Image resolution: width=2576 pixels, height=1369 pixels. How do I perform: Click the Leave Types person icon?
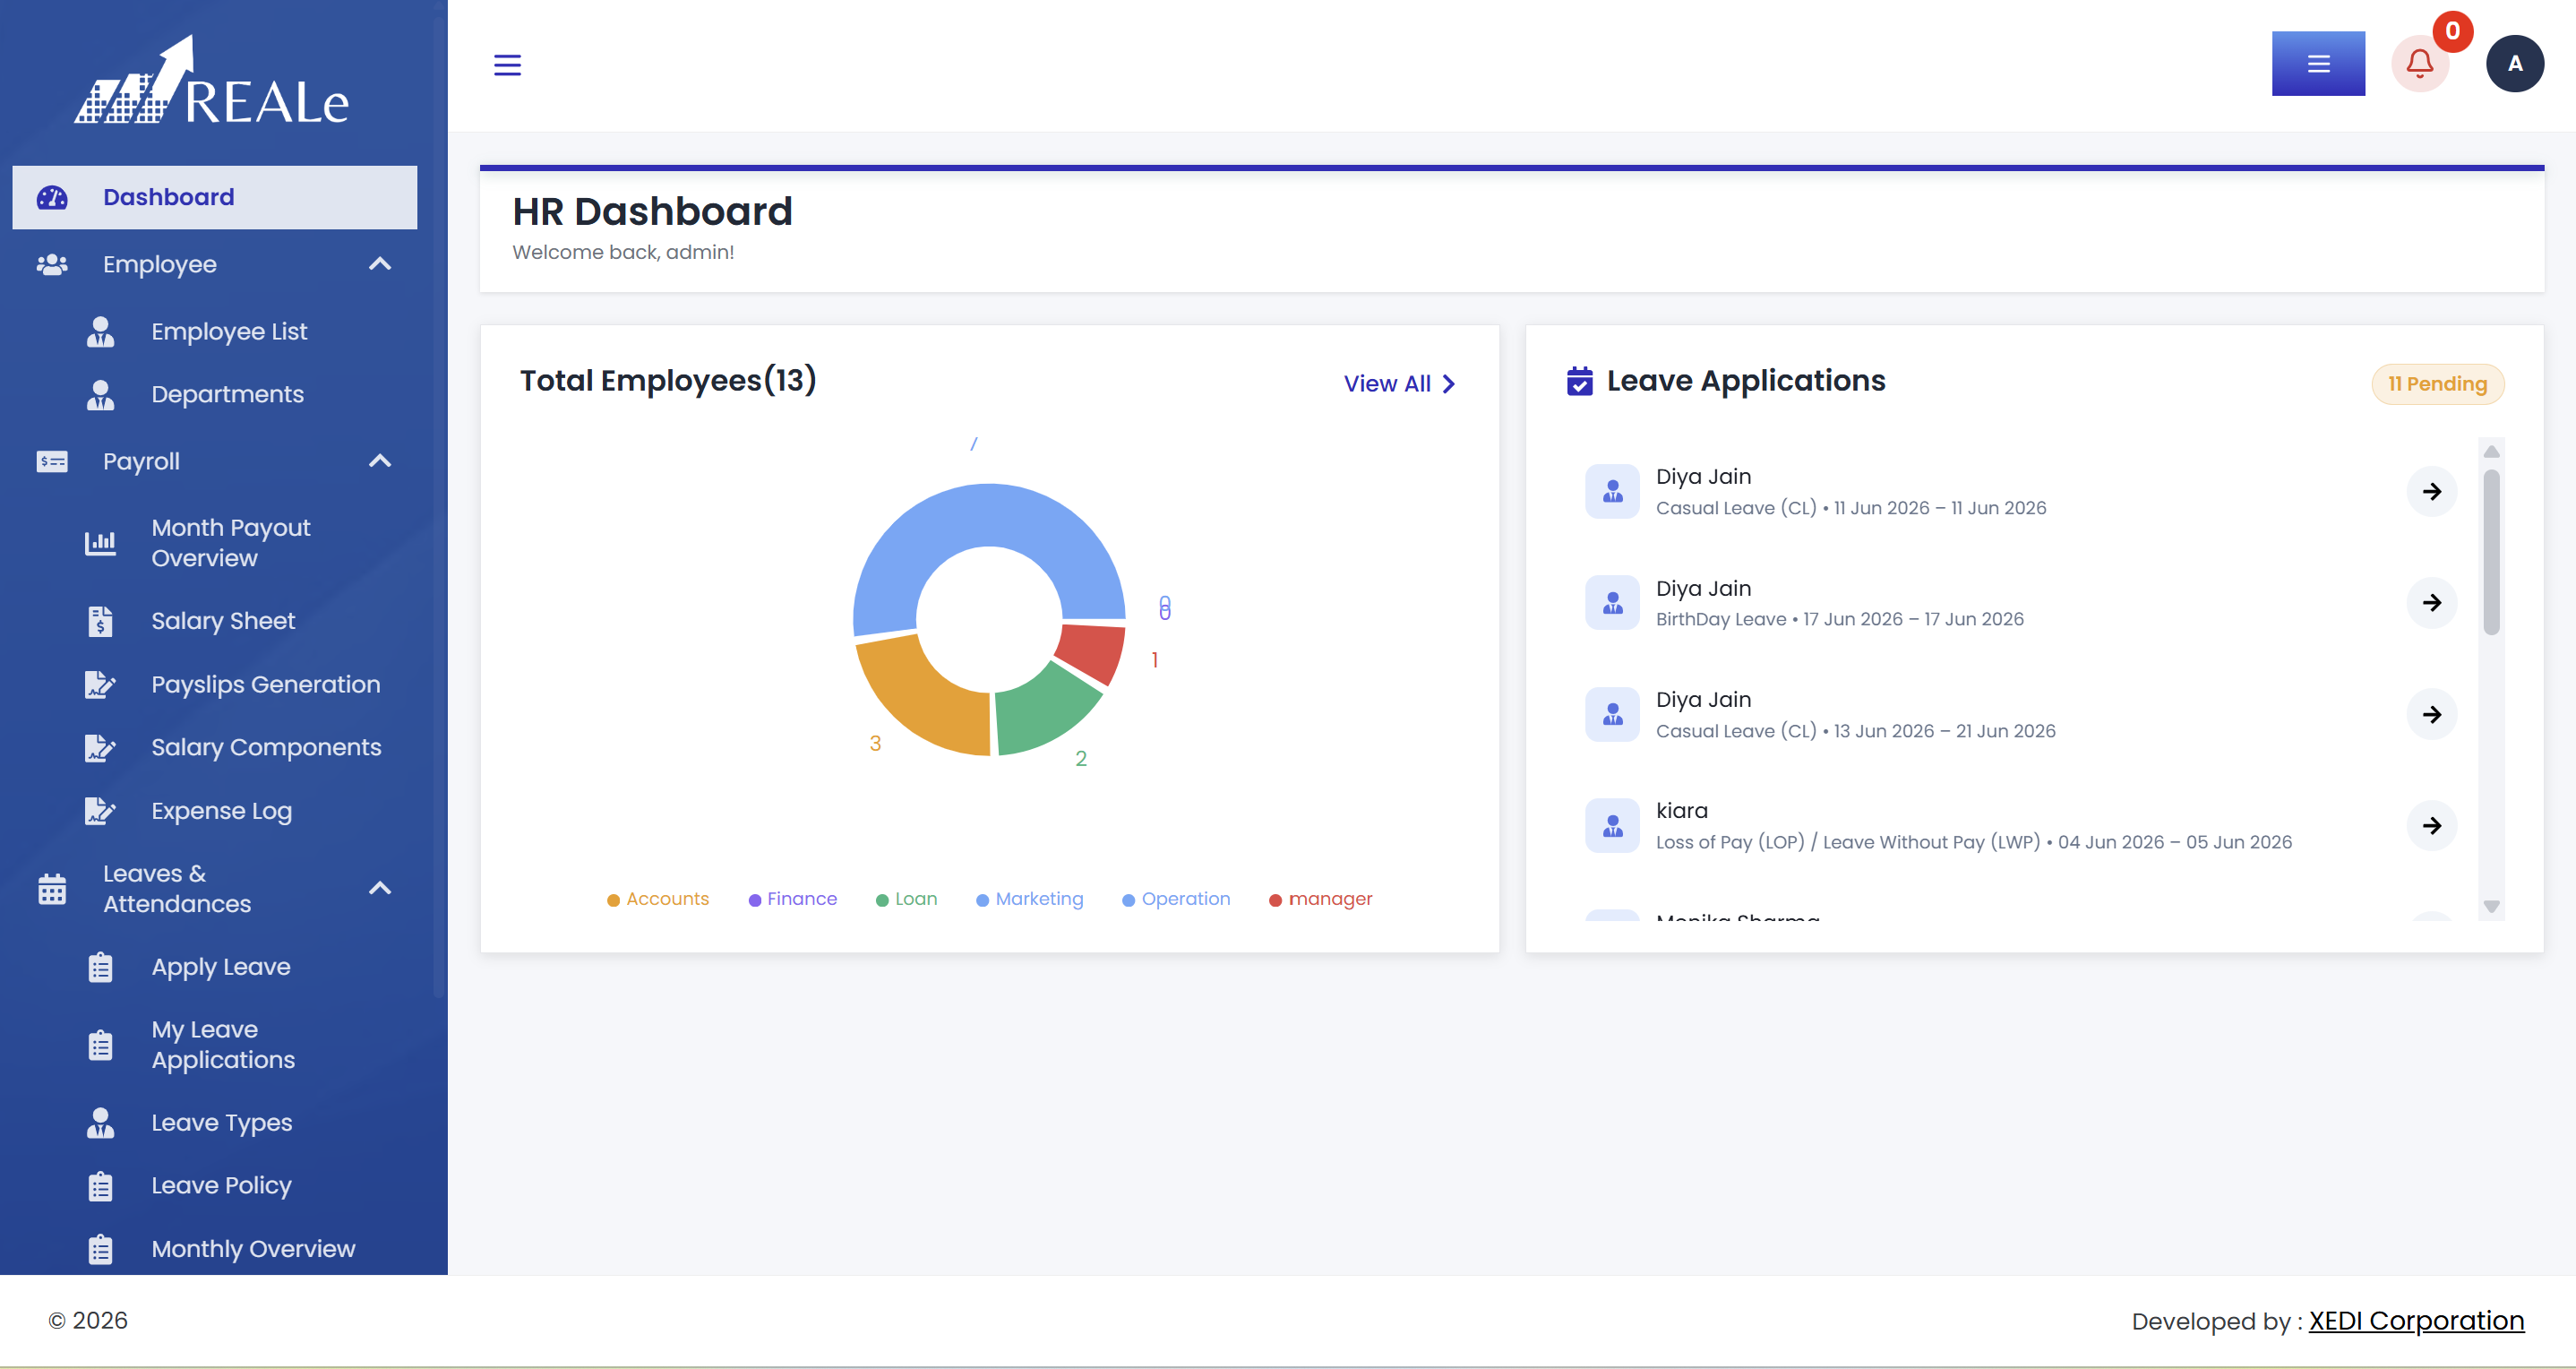pyautogui.click(x=100, y=1123)
